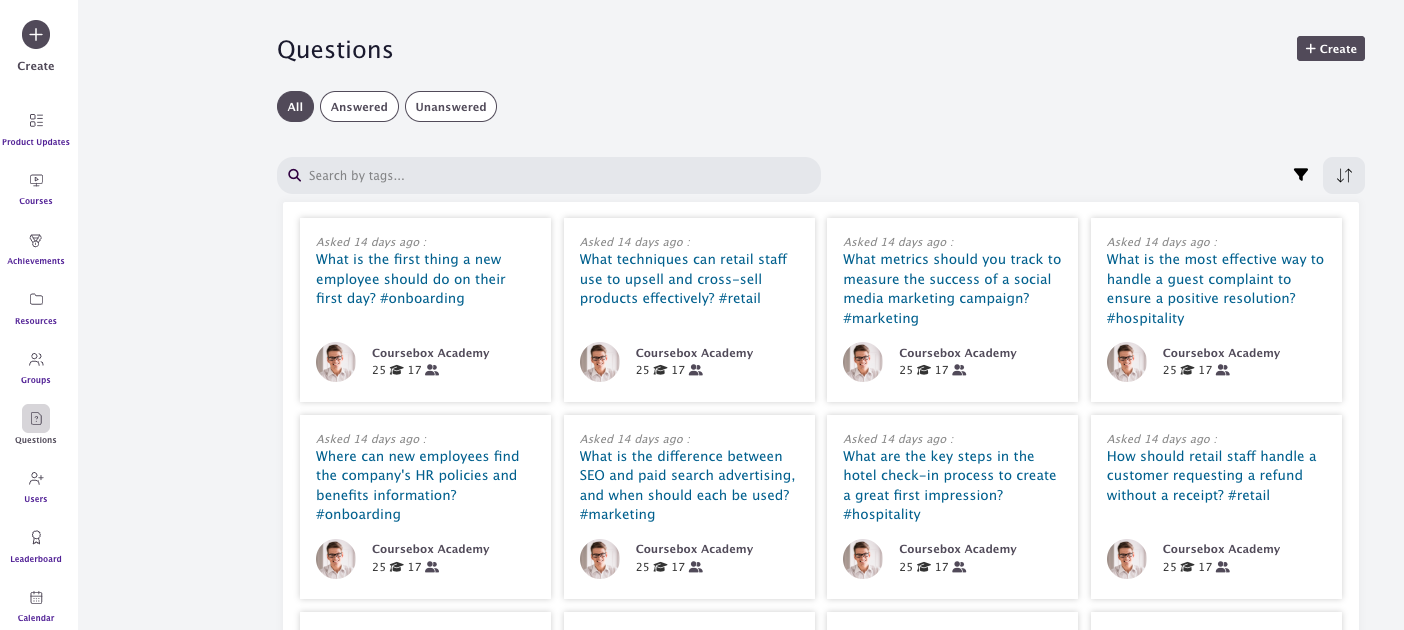Screen dimensions: 1404x630
Task: Click Coursebox Academy name on hotel check-in card
Action: point(958,549)
